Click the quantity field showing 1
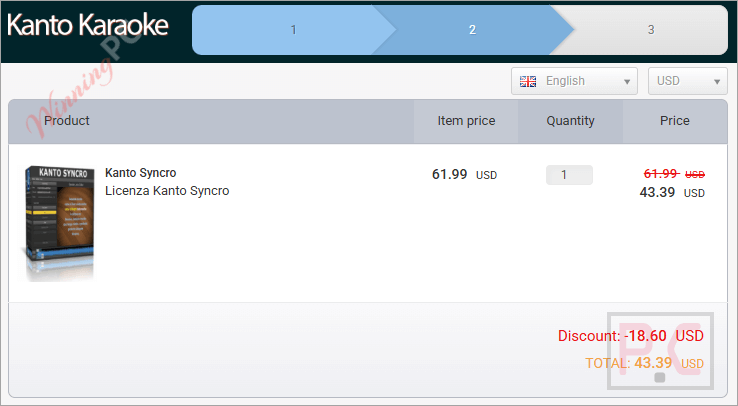Screen dimensions: 738x406 coord(569,175)
